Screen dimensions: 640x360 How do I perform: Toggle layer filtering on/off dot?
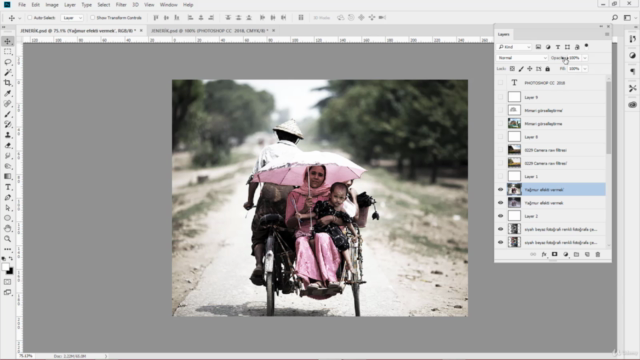tap(587, 46)
